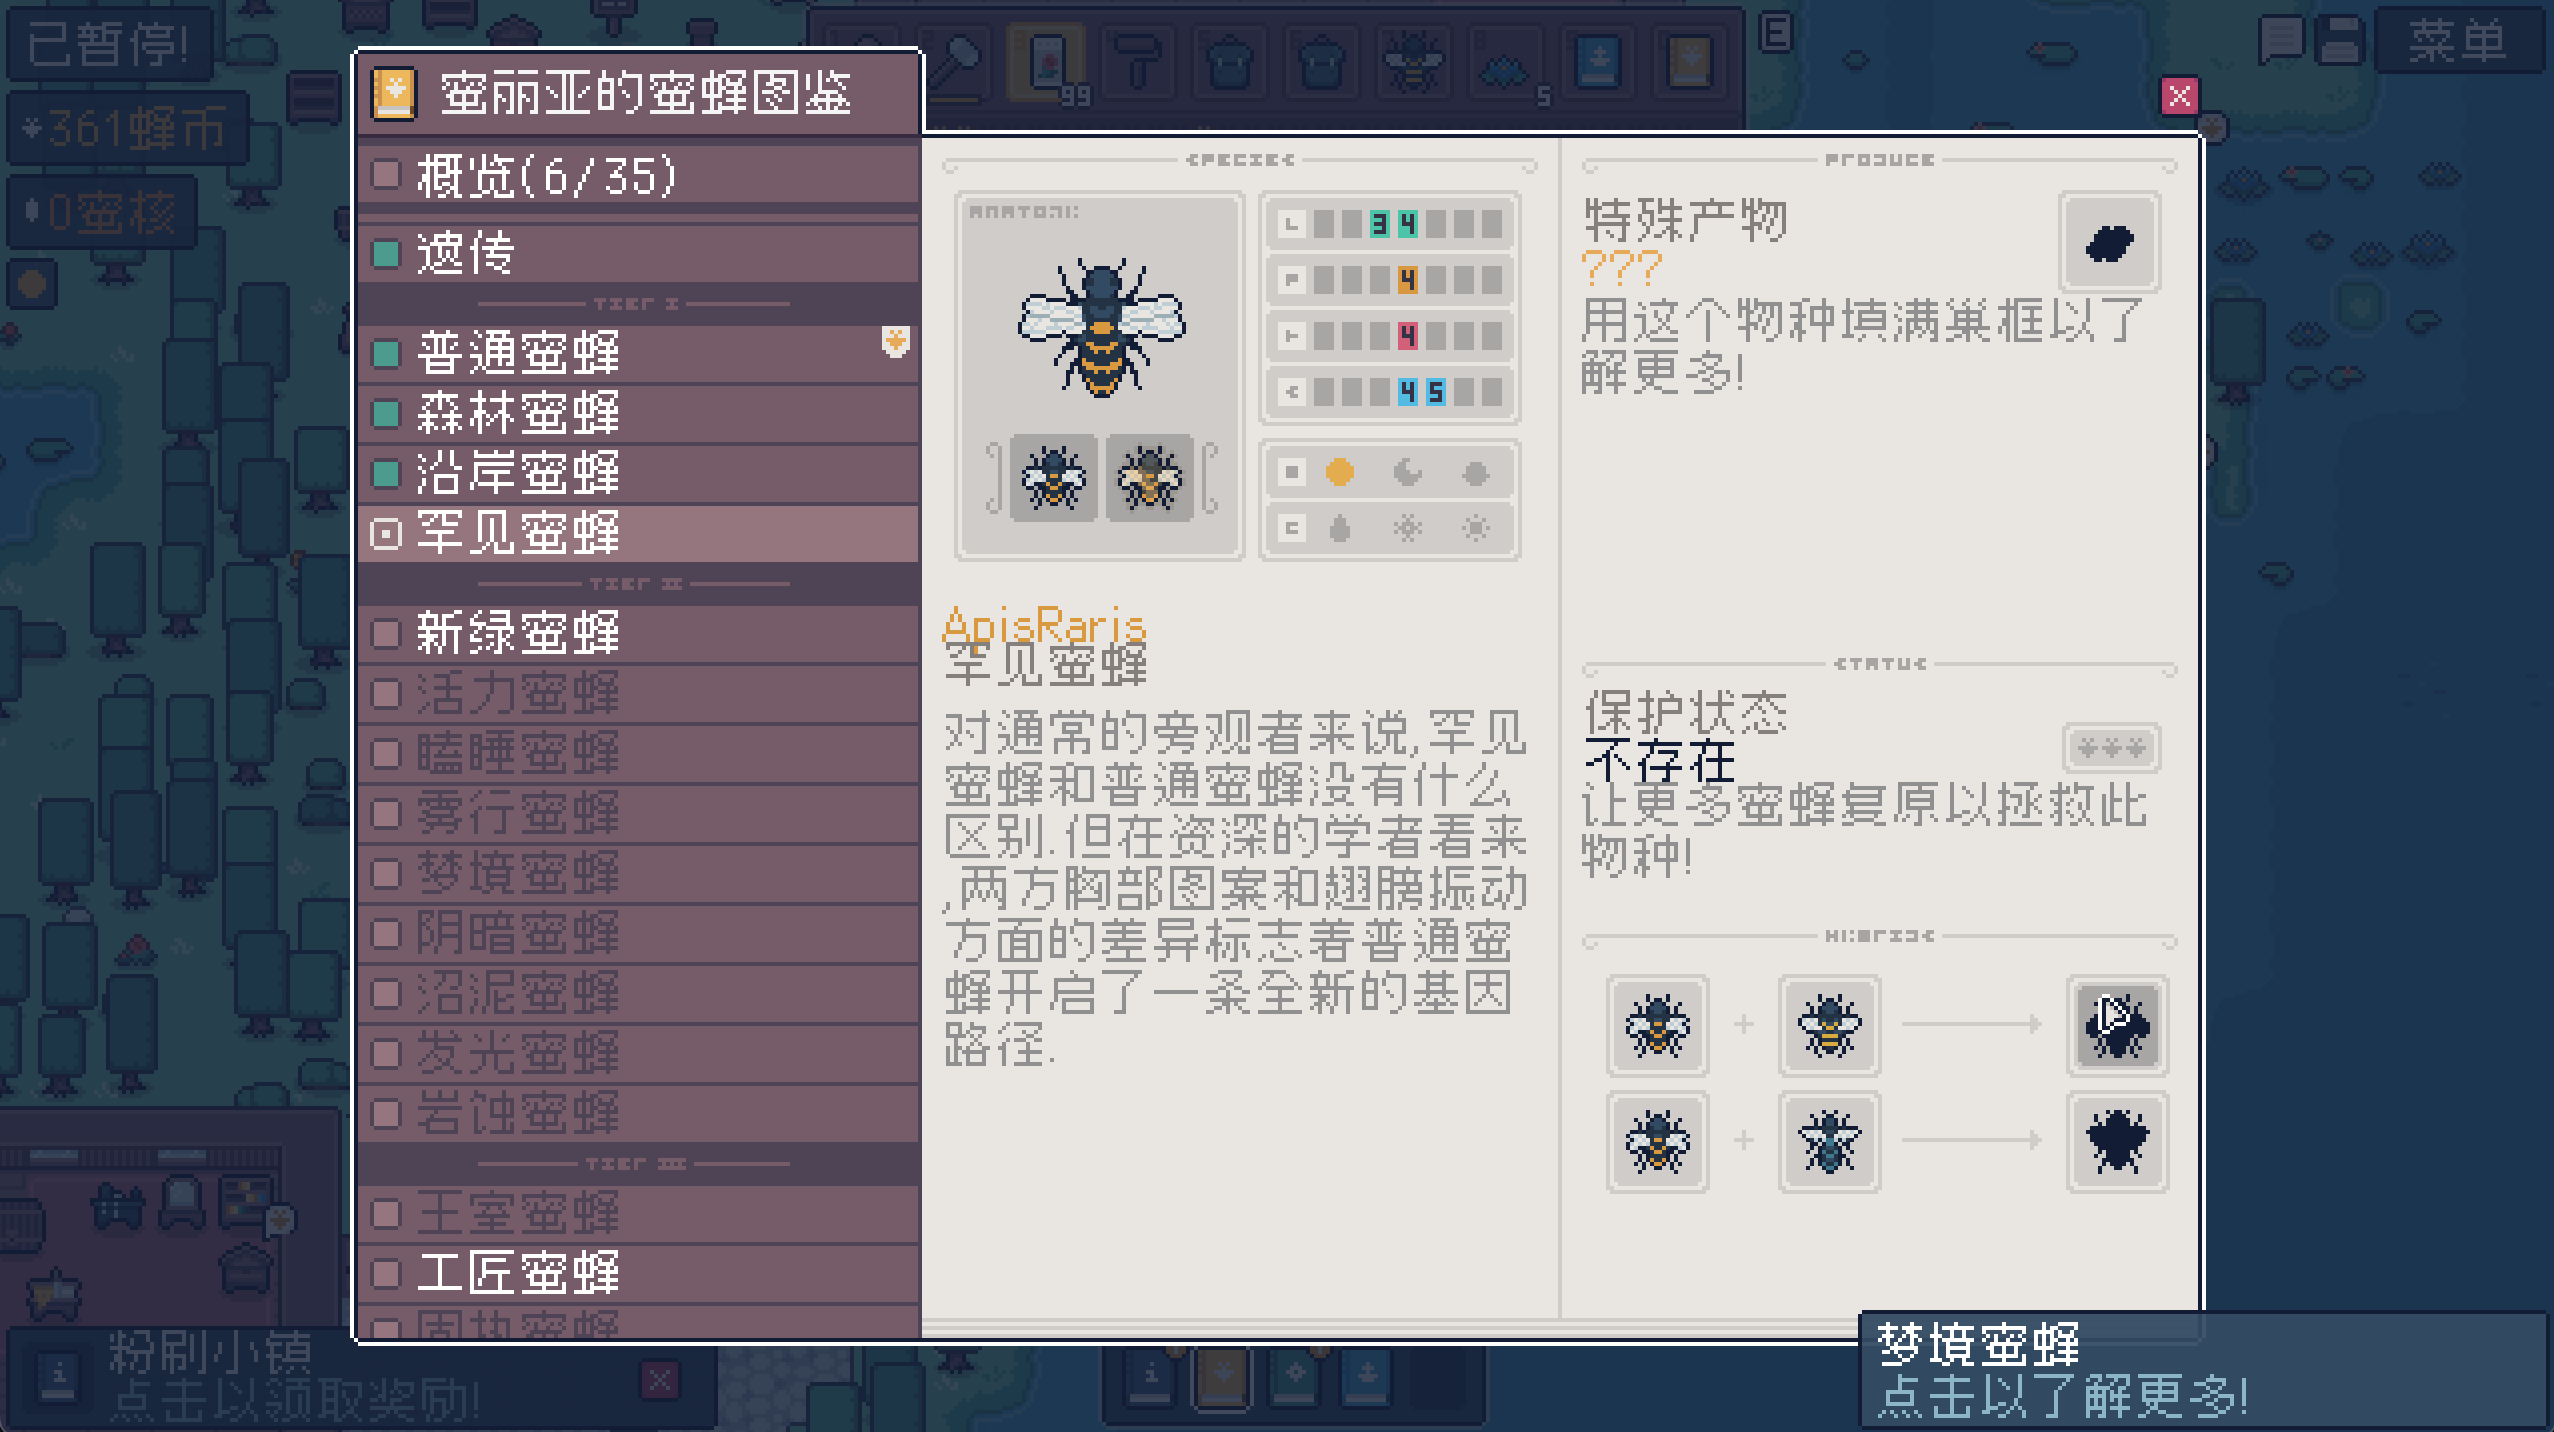This screenshot has width=2554, height=1432.
Task: Click the sun daytime activity indicator
Action: tap(1340, 472)
